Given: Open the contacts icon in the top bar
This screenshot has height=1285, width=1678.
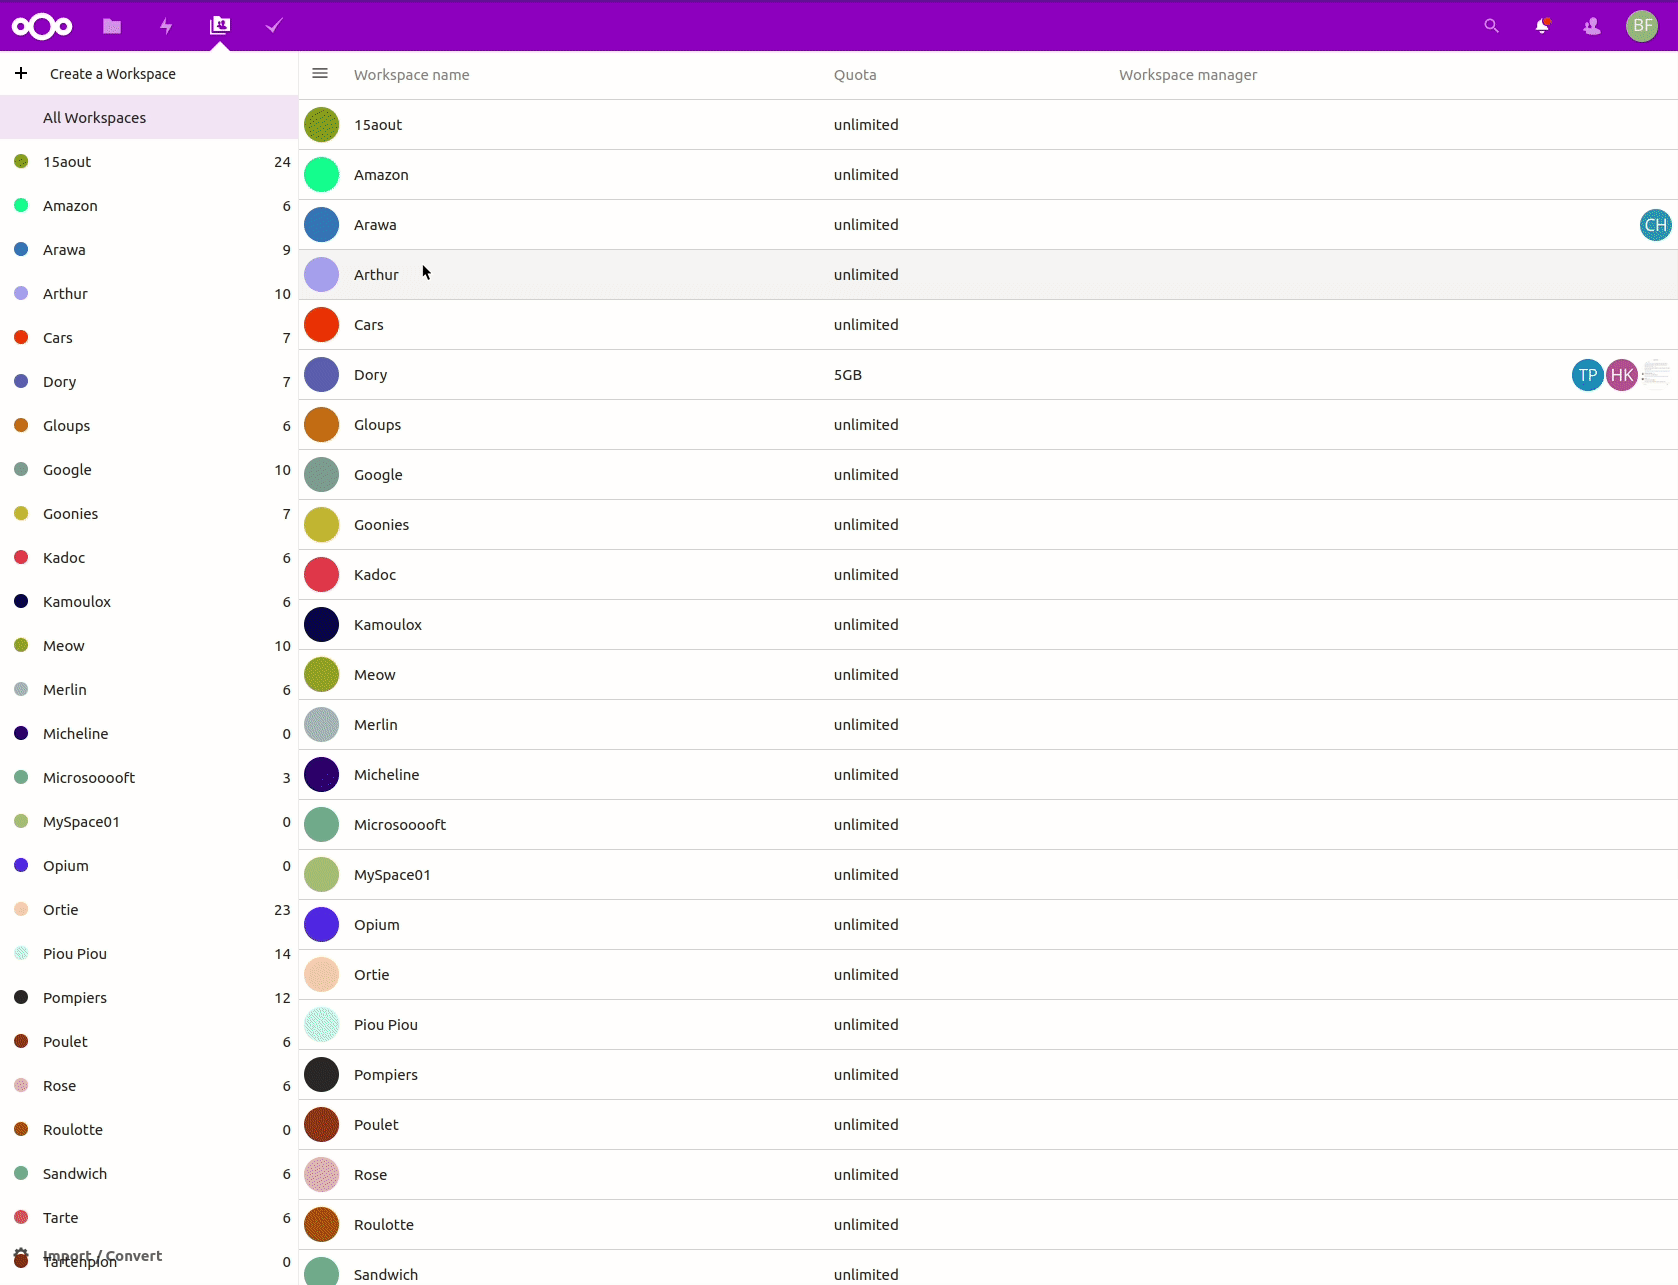Looking at the screenshot, I should click(x=1591, y=26).
